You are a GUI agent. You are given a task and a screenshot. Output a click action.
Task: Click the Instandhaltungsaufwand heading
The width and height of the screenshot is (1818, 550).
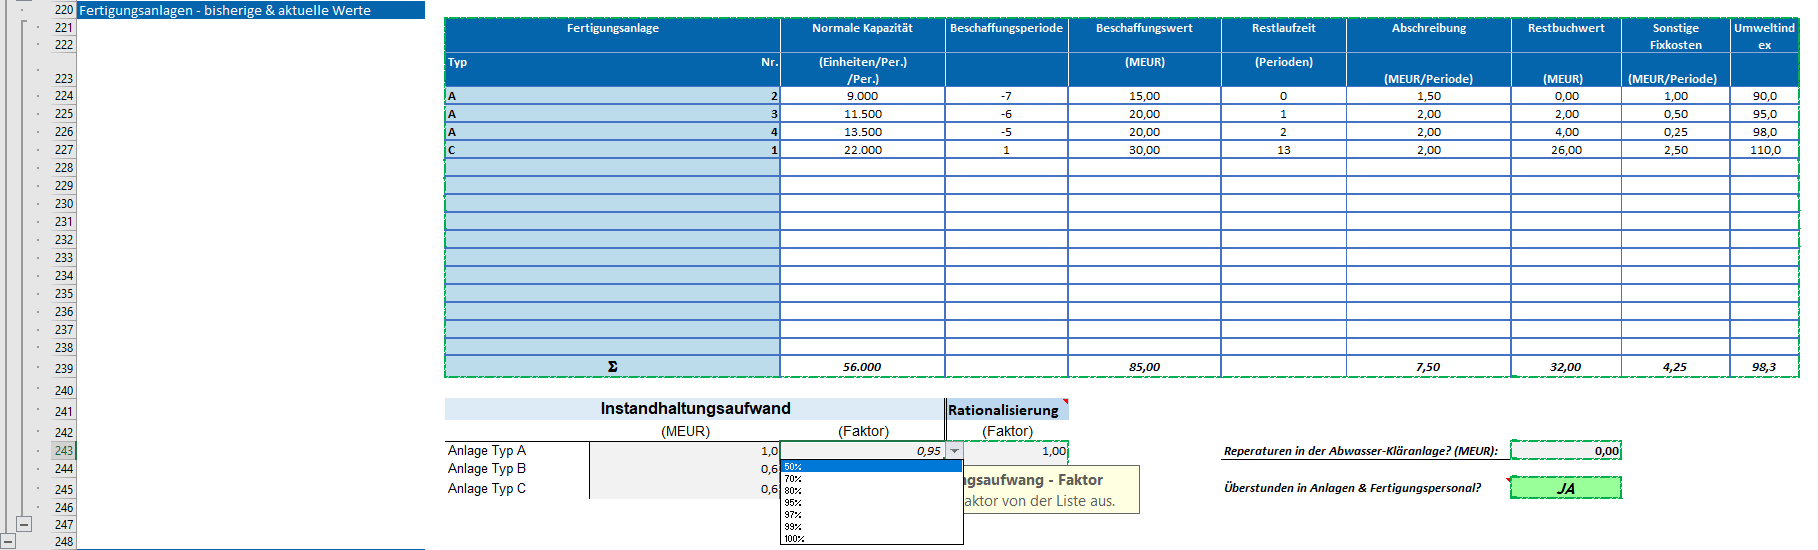695,409
